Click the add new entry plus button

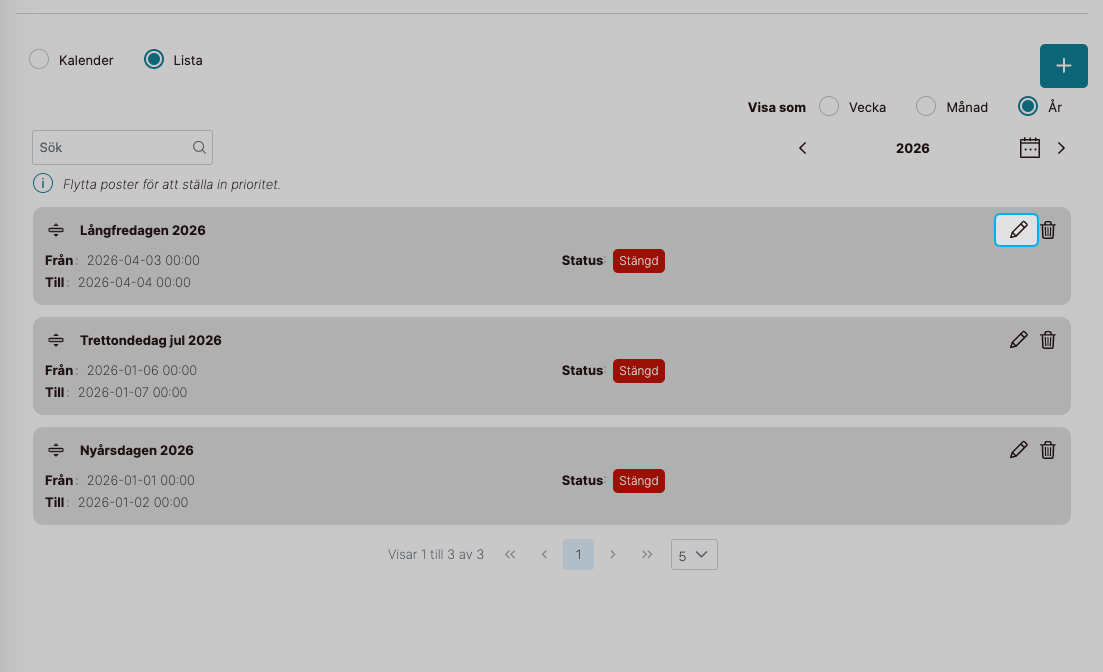tap(1063, 66)
